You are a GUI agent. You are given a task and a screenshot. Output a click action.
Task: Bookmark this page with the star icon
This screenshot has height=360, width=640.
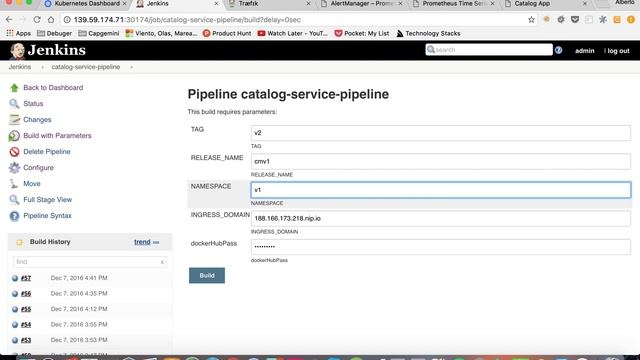point(531,20)
